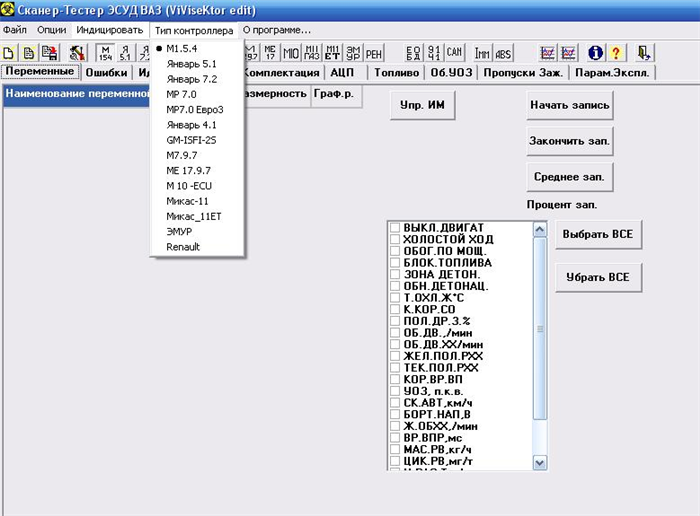Click the Выбрать ВСЕ button
Screen dimensions: 700x516
point(598,234)
